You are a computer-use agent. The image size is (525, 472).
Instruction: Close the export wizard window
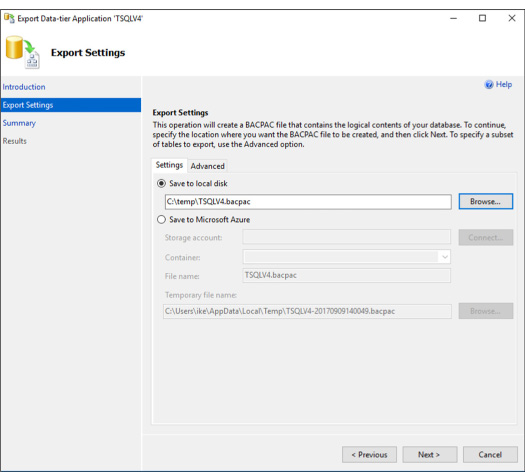tap(512, 18)
